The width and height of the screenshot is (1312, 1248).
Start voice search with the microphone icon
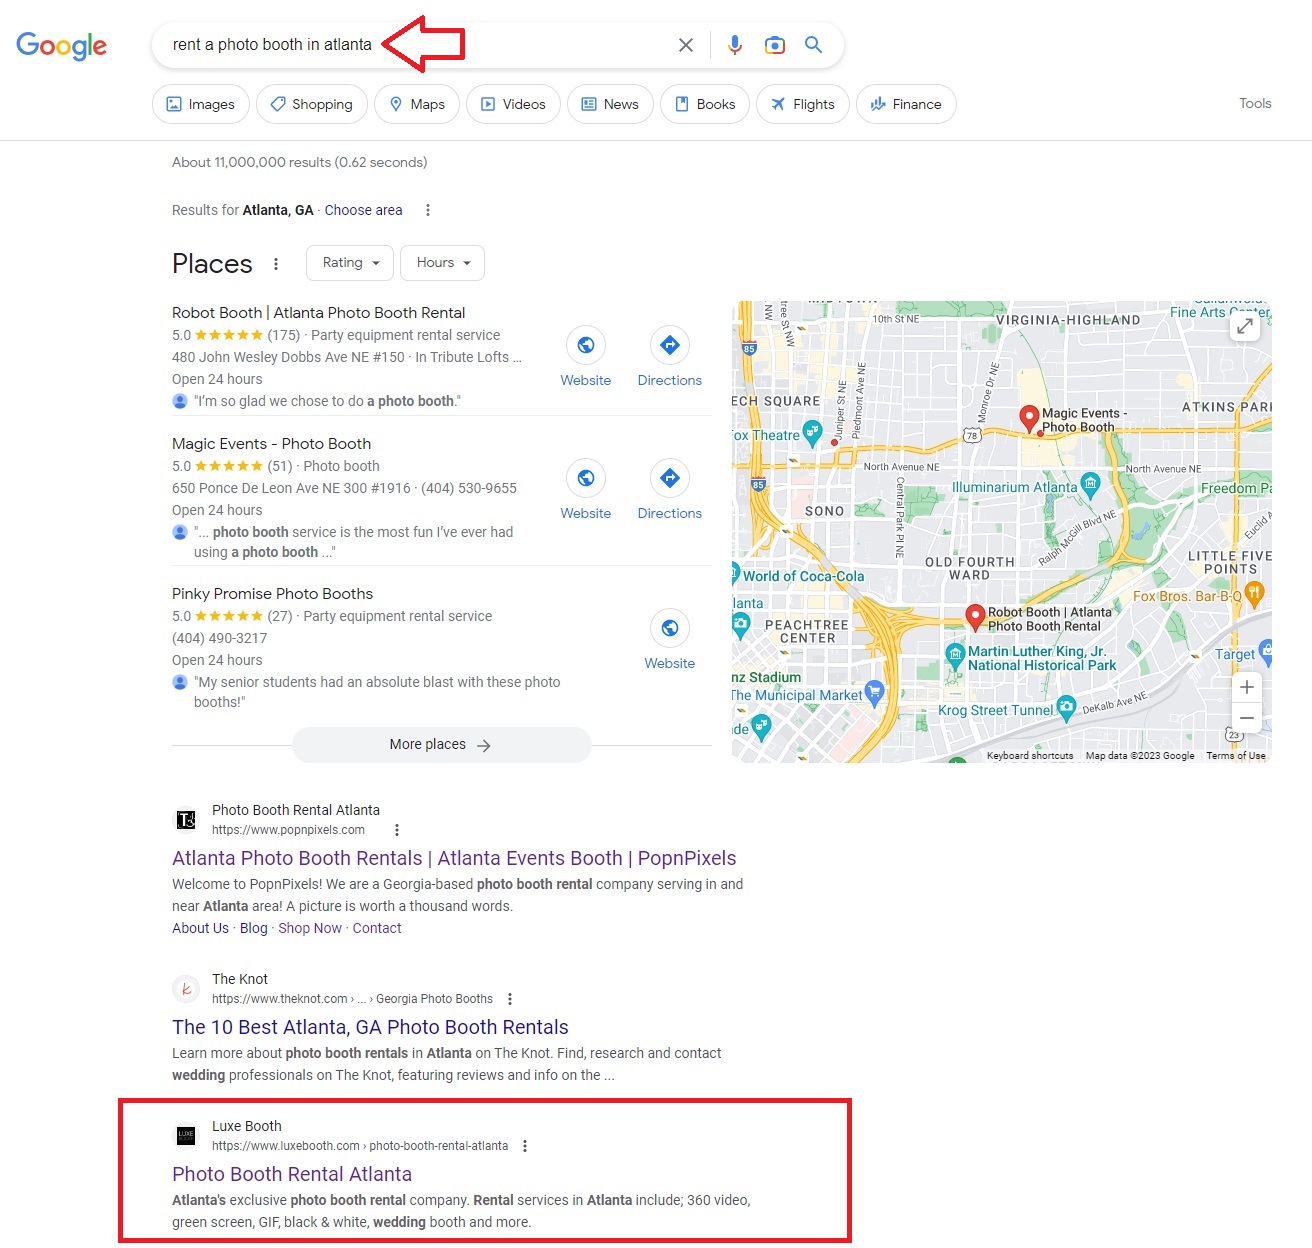point(735,45)
